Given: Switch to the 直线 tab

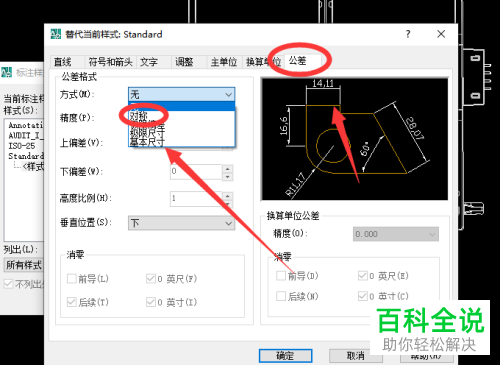Looking at the screenshot, I should point(63,62).
